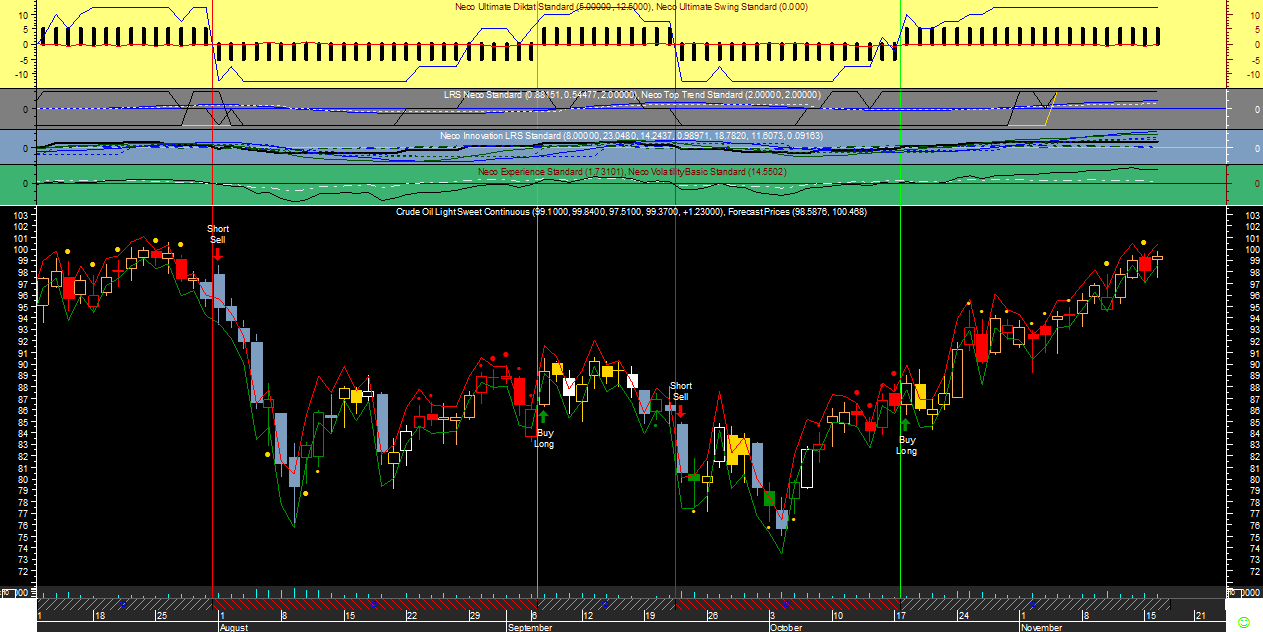Image resolution: width=1263 pixels, height=632 pixels.
Task: Select the gray vertical line at September 6
Action: pyautogui.click(x=538, y=300)
